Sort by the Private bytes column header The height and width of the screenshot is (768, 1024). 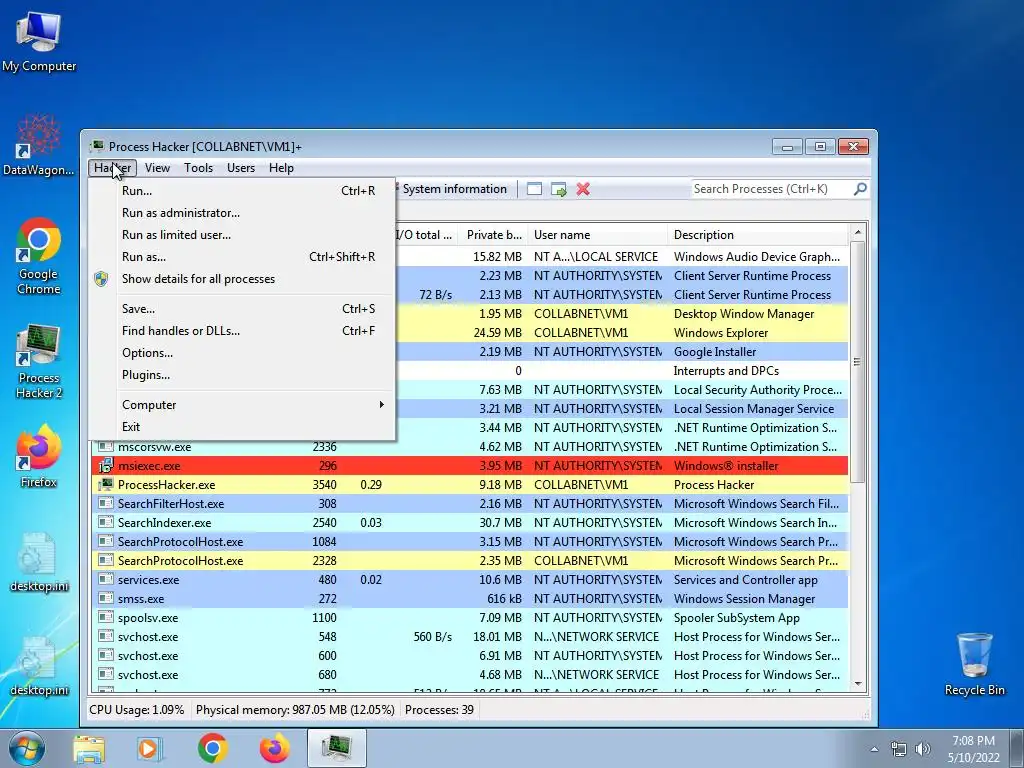point(494,235)
